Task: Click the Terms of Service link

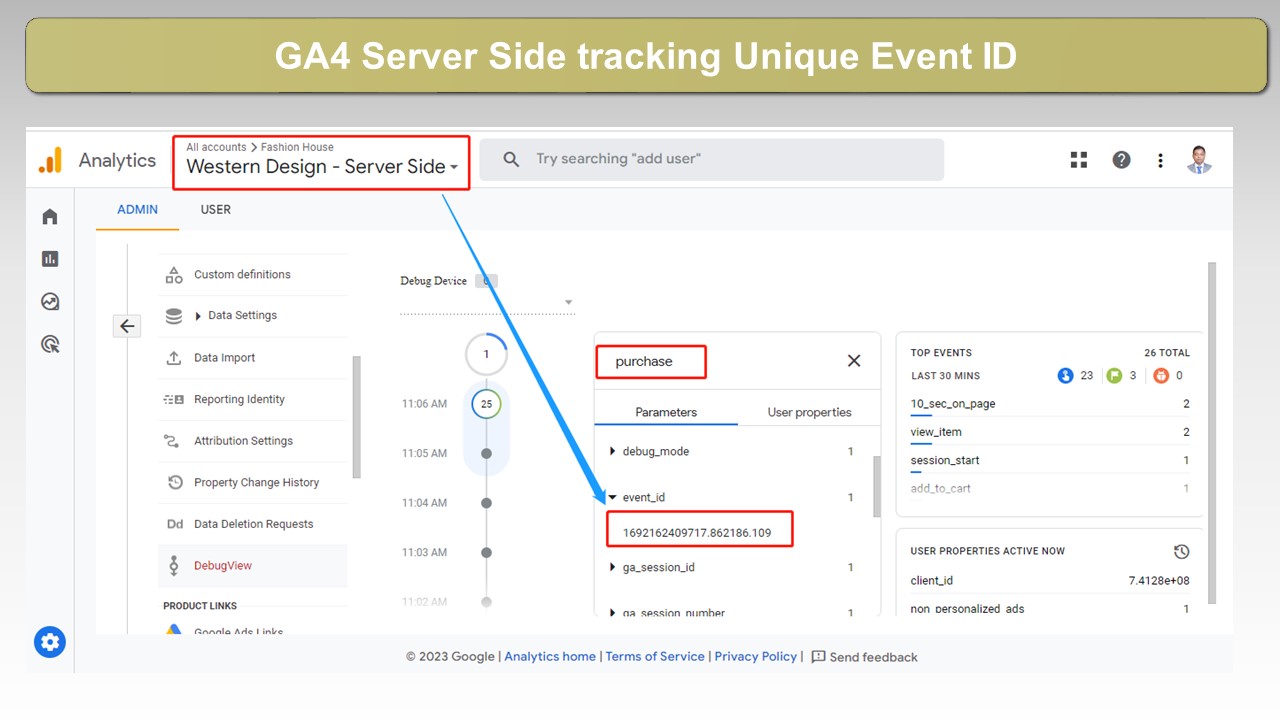Action: [655, 657]
